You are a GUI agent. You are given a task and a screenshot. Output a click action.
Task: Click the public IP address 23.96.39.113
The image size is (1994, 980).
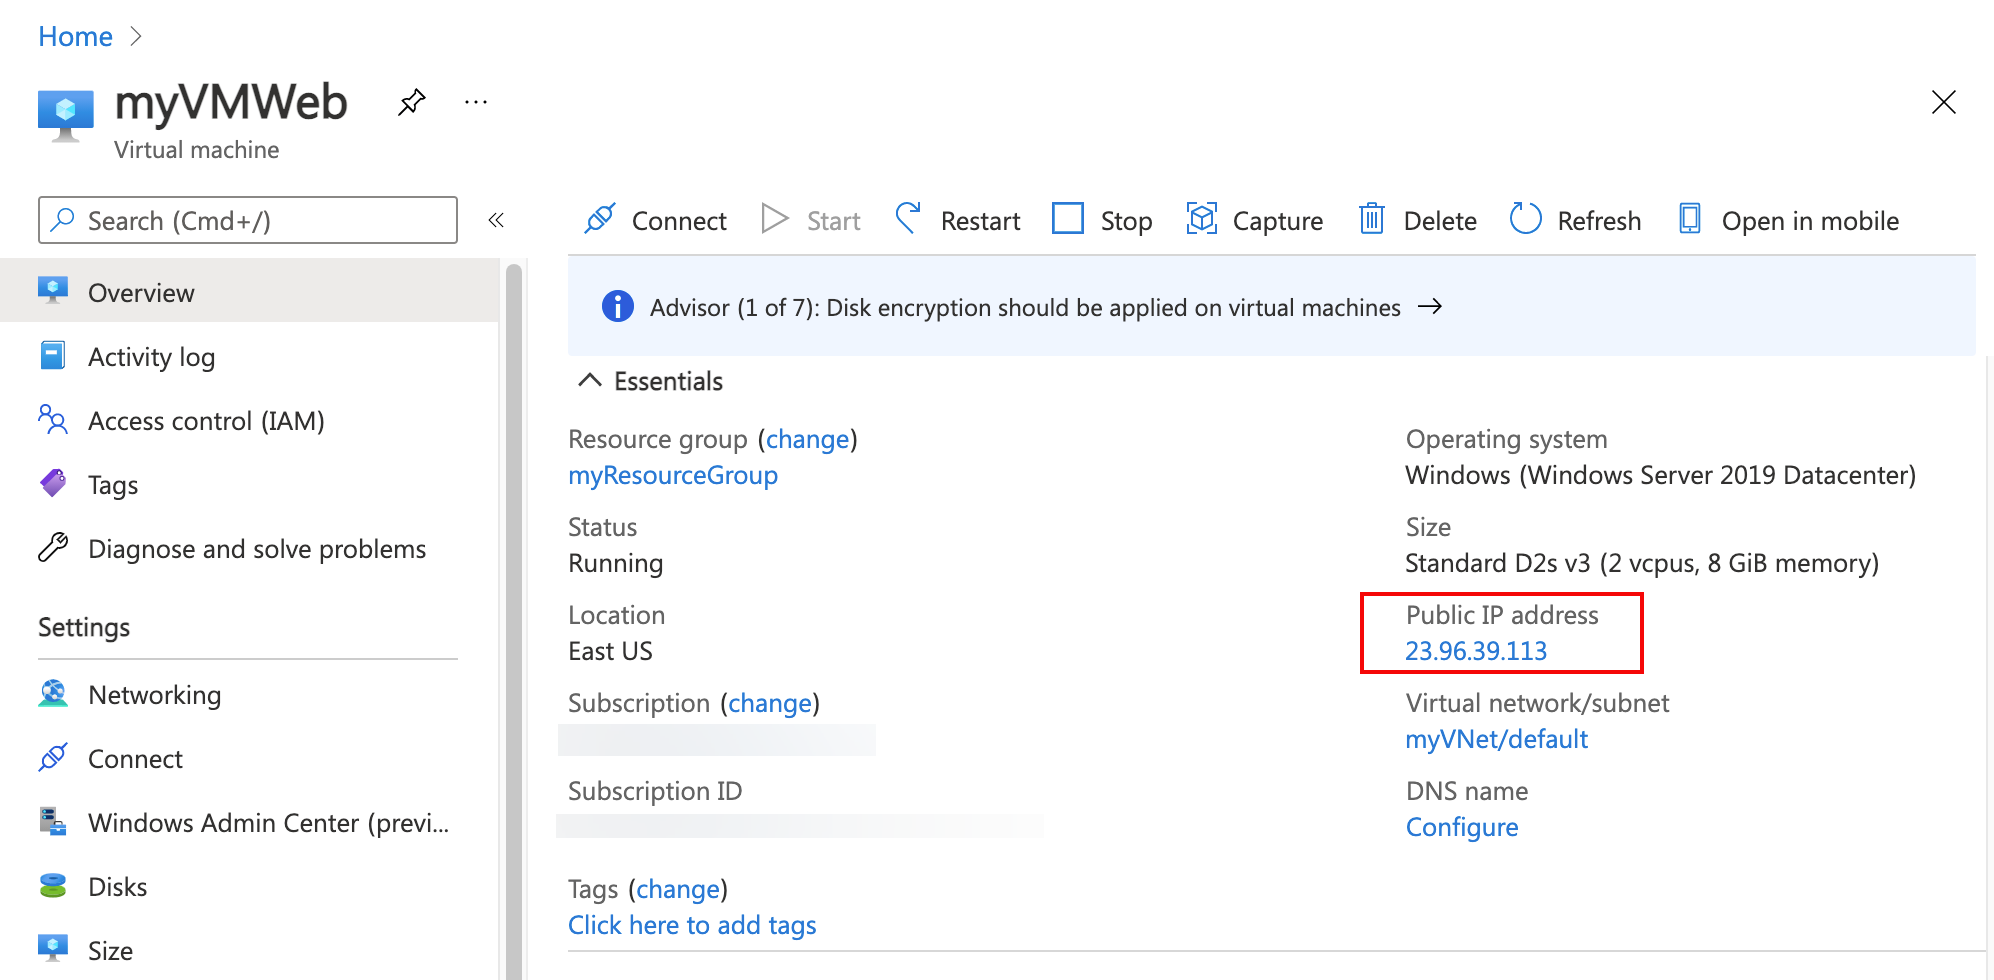1476,651
